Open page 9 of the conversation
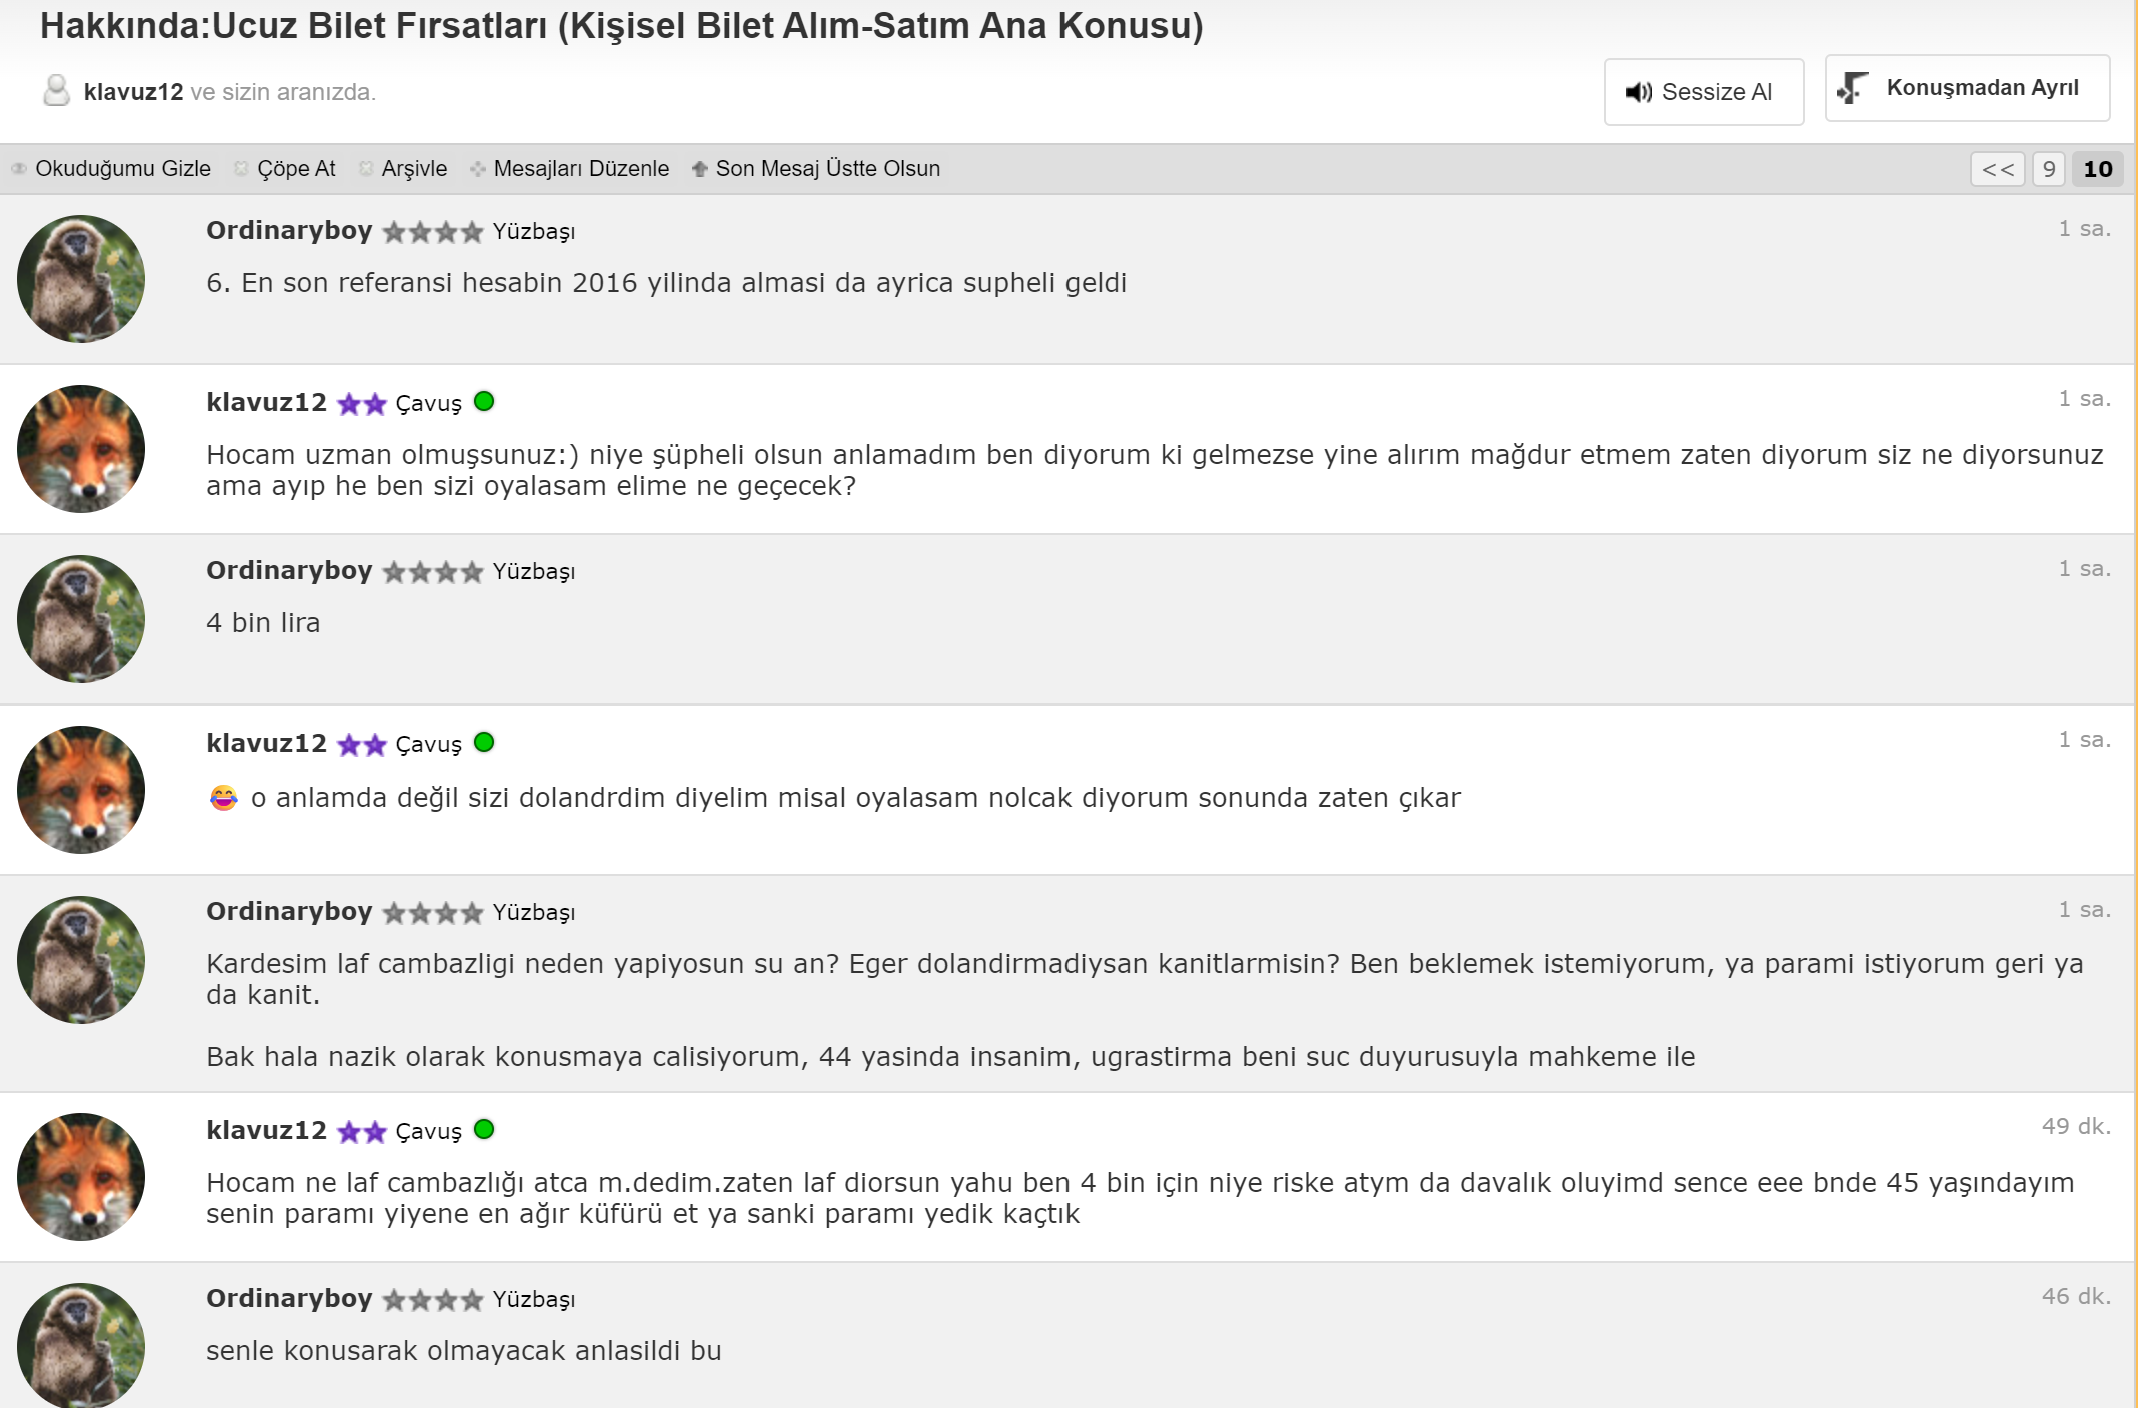 (2049, 169)
